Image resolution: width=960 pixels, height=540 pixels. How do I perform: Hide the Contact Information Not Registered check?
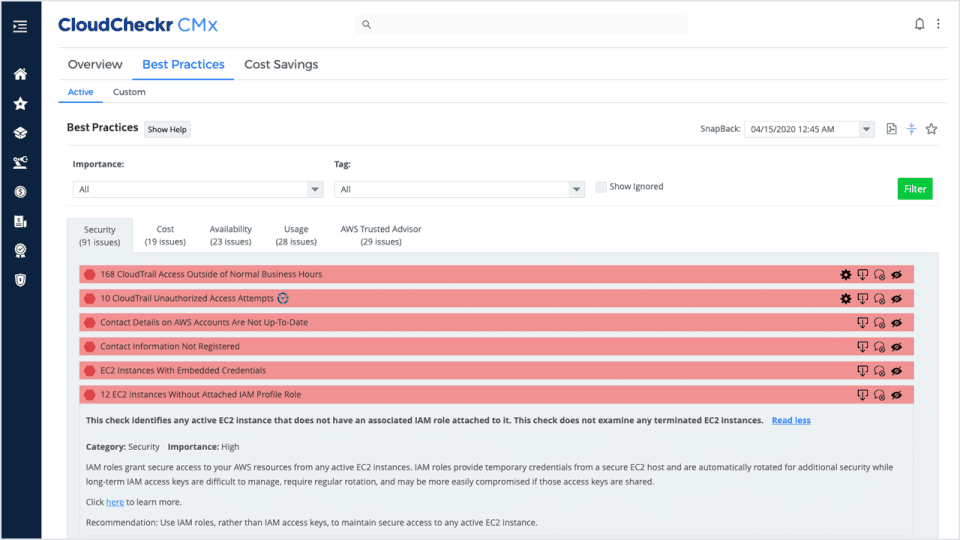point(896,347)
